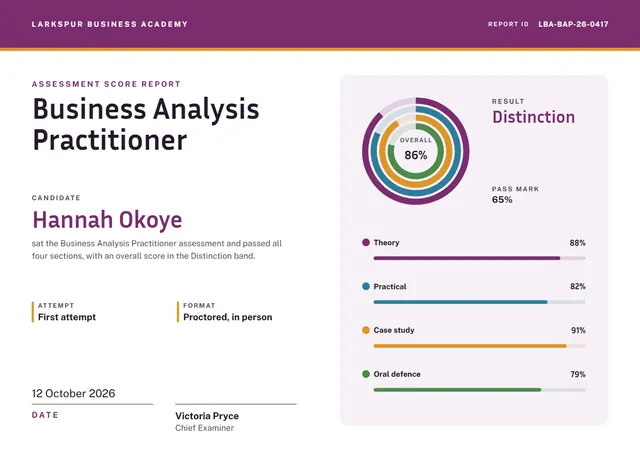Image resolution: width=640 pixels, height=453 pixels.
Task: Click the Assessment Score Report subtitle
Action: (x=106, y=84)
